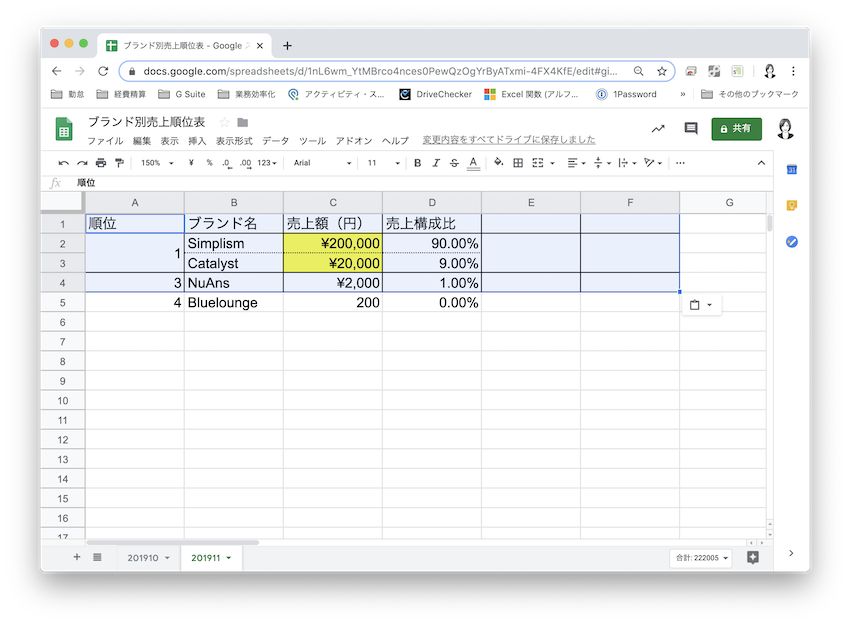Click the 変更内容をすべてドライブに保存しました link
Image resolution: width=850 pixels, height=625 pixels.
point(508,140)
